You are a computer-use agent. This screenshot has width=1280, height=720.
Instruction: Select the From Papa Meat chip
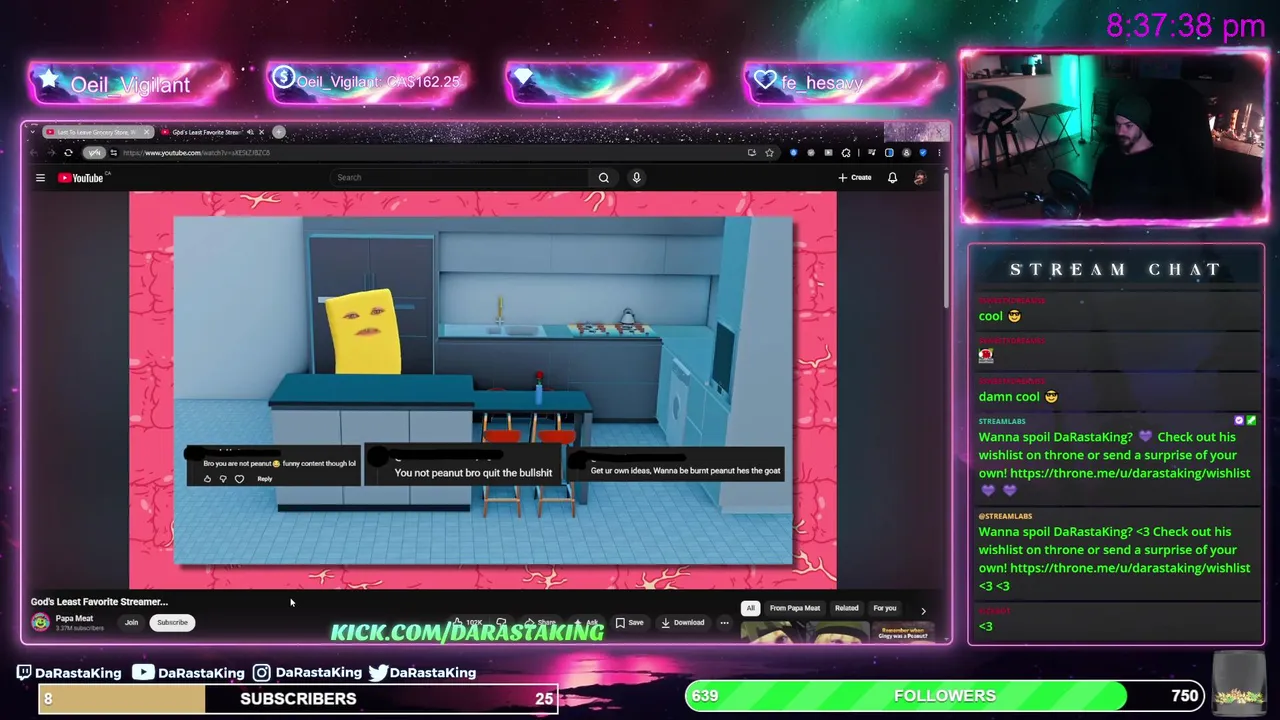[x=795, y=608]
